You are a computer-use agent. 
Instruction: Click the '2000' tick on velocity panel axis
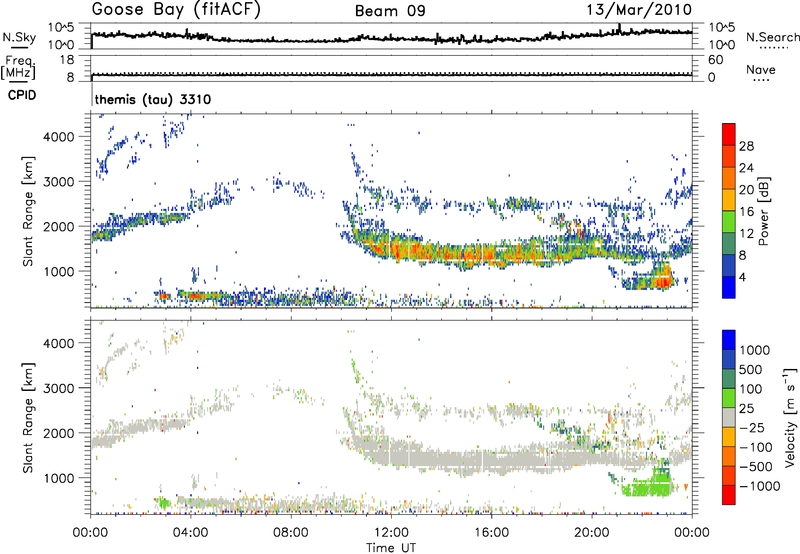(x=59, y=433)
